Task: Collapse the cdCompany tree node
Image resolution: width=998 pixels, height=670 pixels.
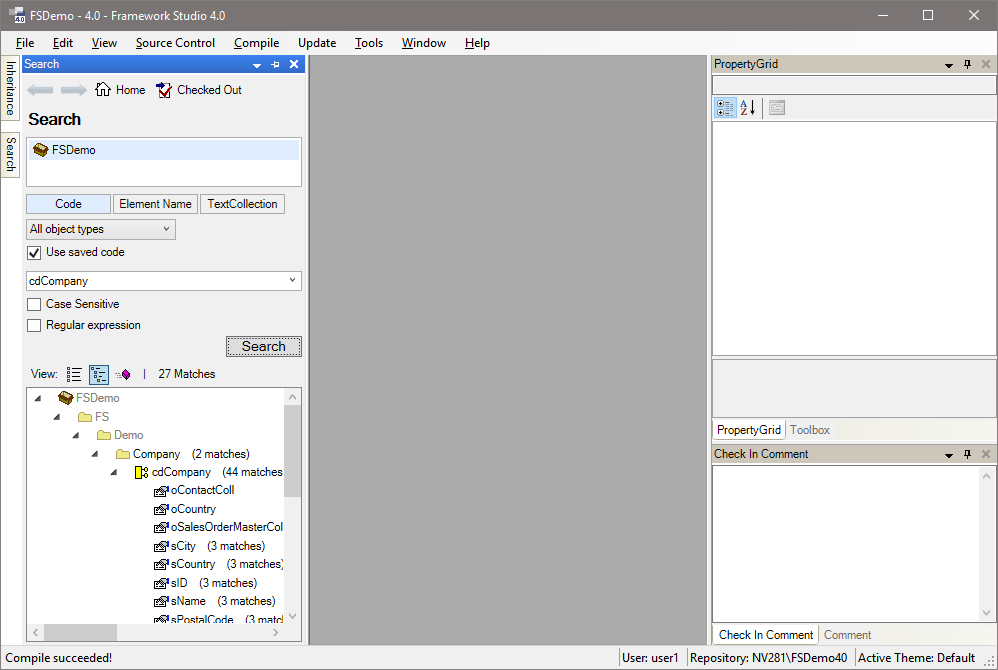Action: tap(114, 472)
